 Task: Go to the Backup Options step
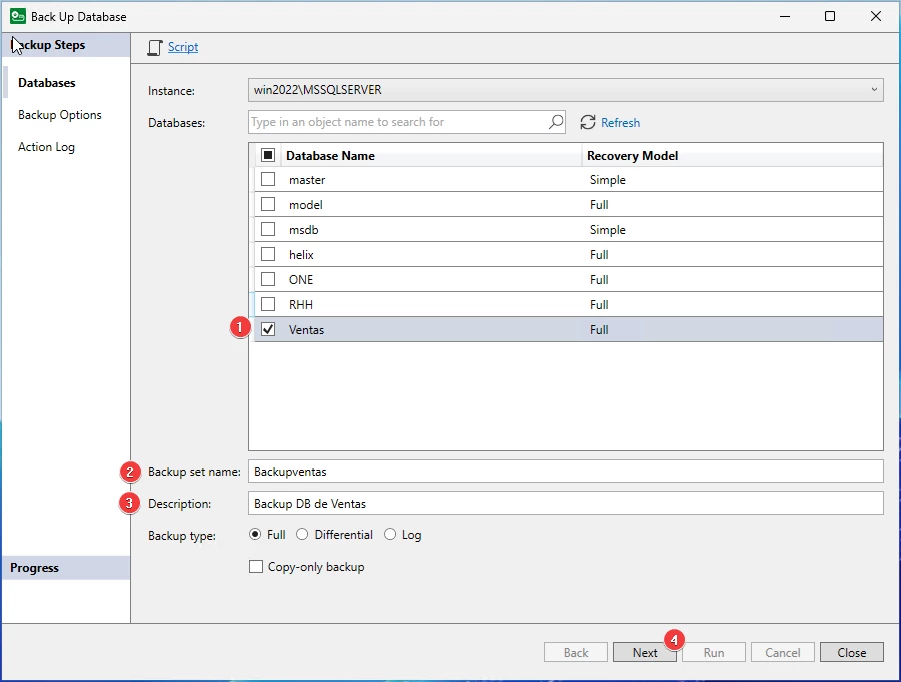coord(60,115)
